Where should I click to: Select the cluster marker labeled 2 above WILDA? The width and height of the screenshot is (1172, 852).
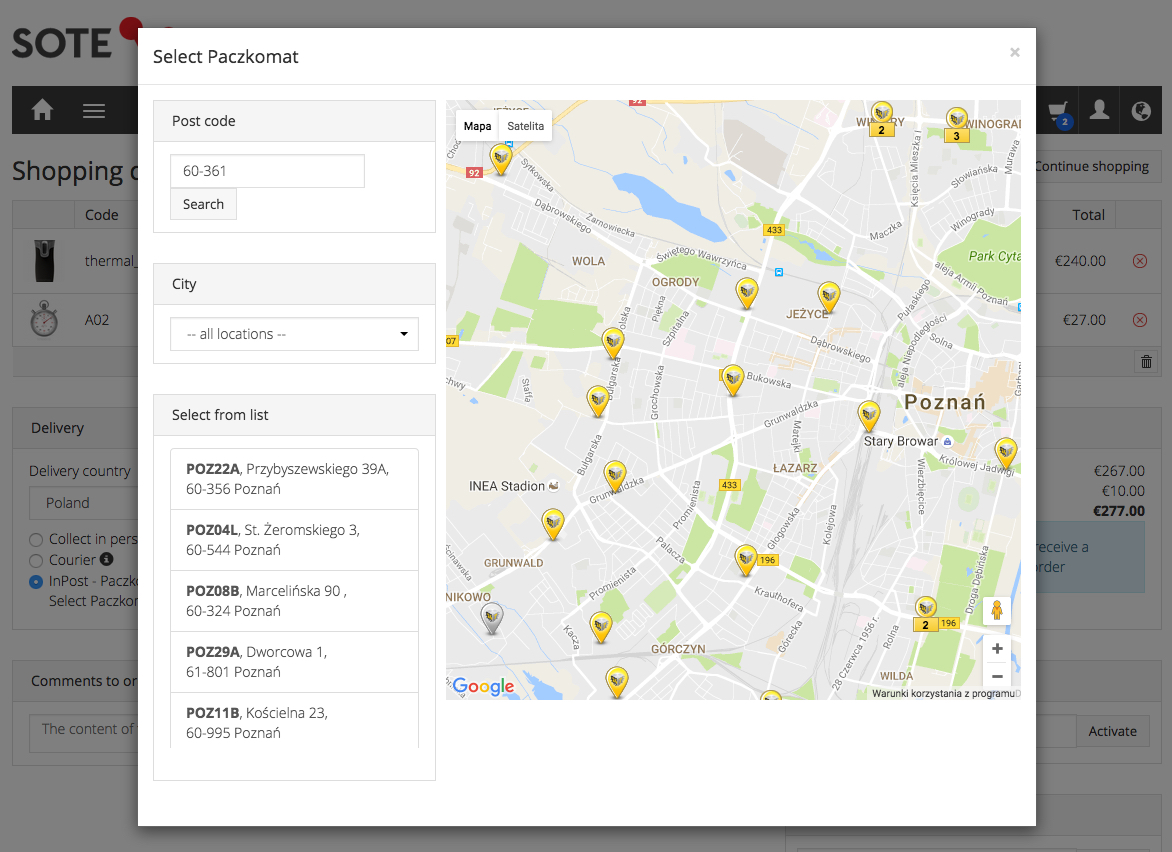[925, 614]
